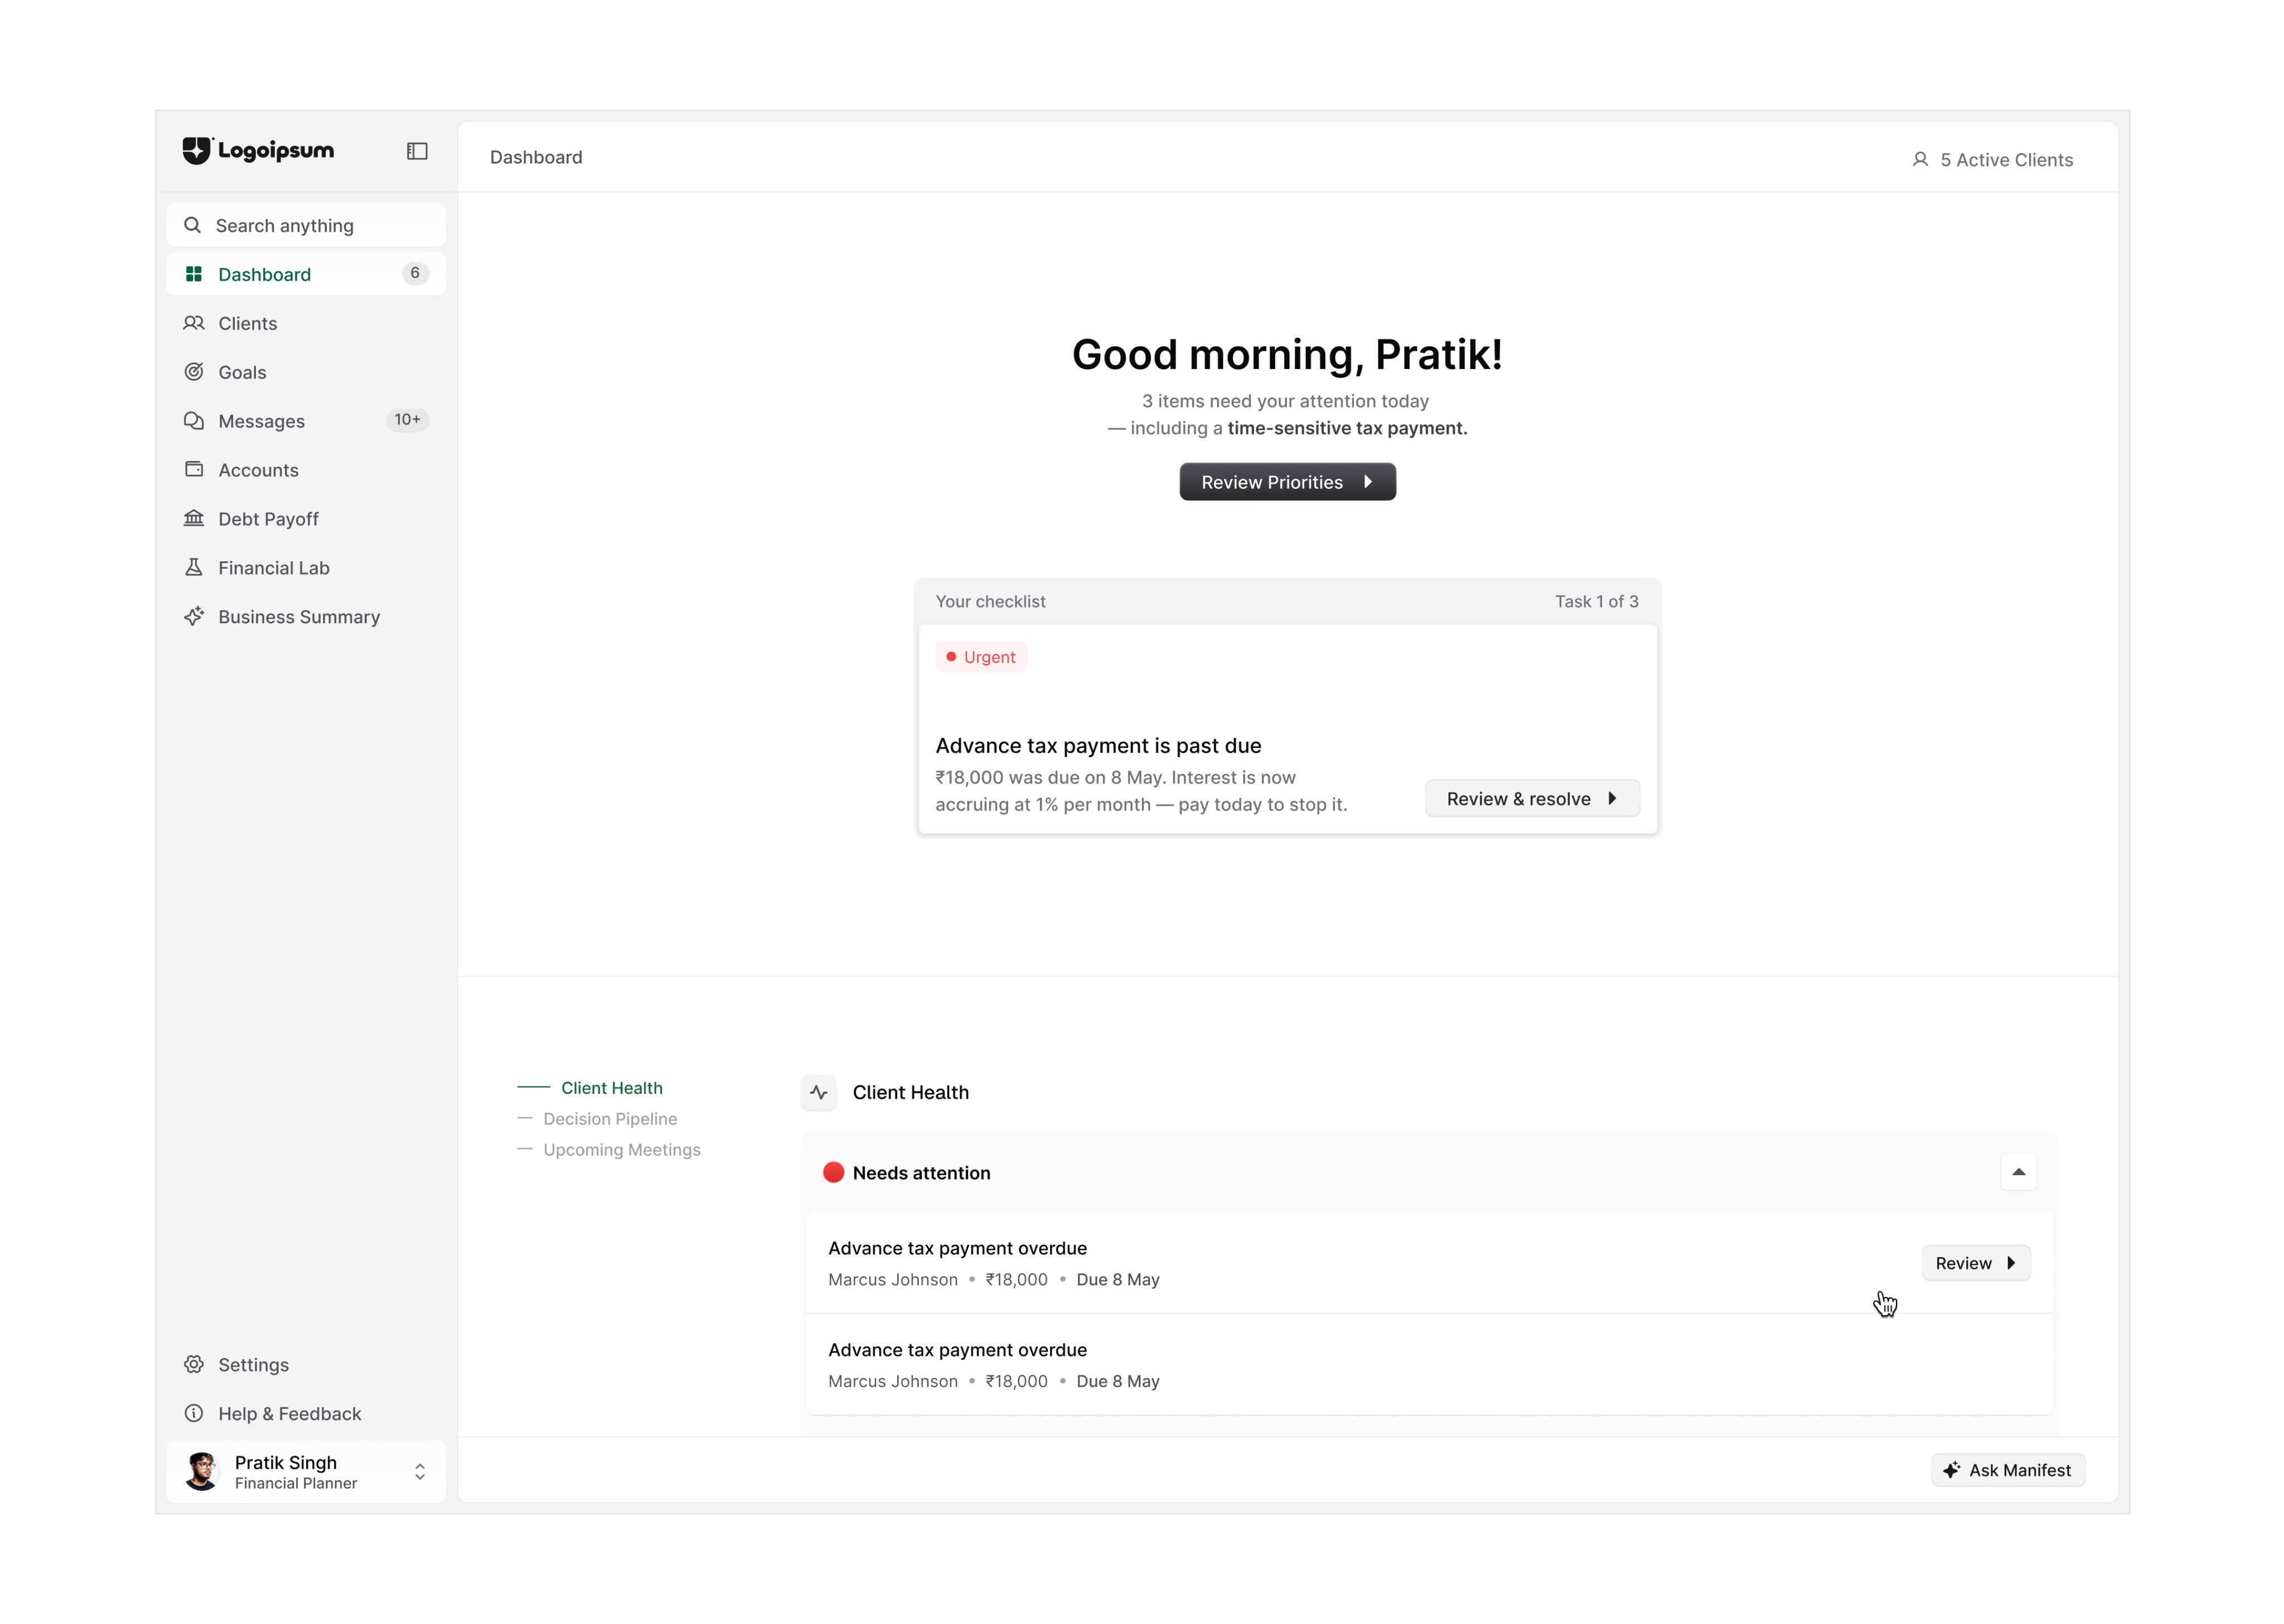Click the Ask Manifest button
The width and height of the screenshot is (2284, 1624).
(2008, 1470)
